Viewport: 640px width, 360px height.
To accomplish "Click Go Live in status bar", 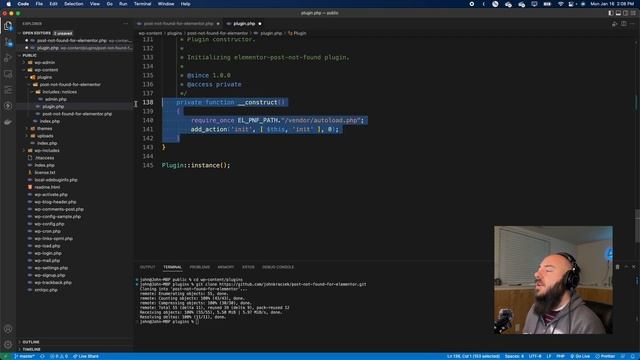I will coord(580,356).
